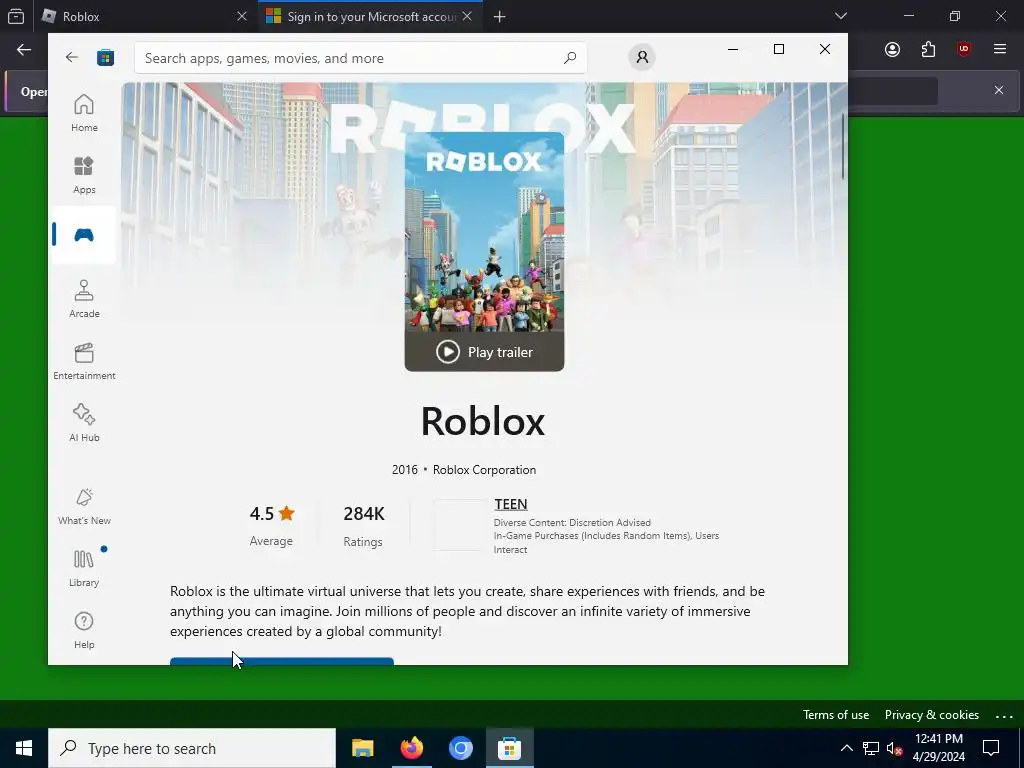Screen dimensions: 1024x768
Task: Click the taskbar search box
Action: coord(192,748)
